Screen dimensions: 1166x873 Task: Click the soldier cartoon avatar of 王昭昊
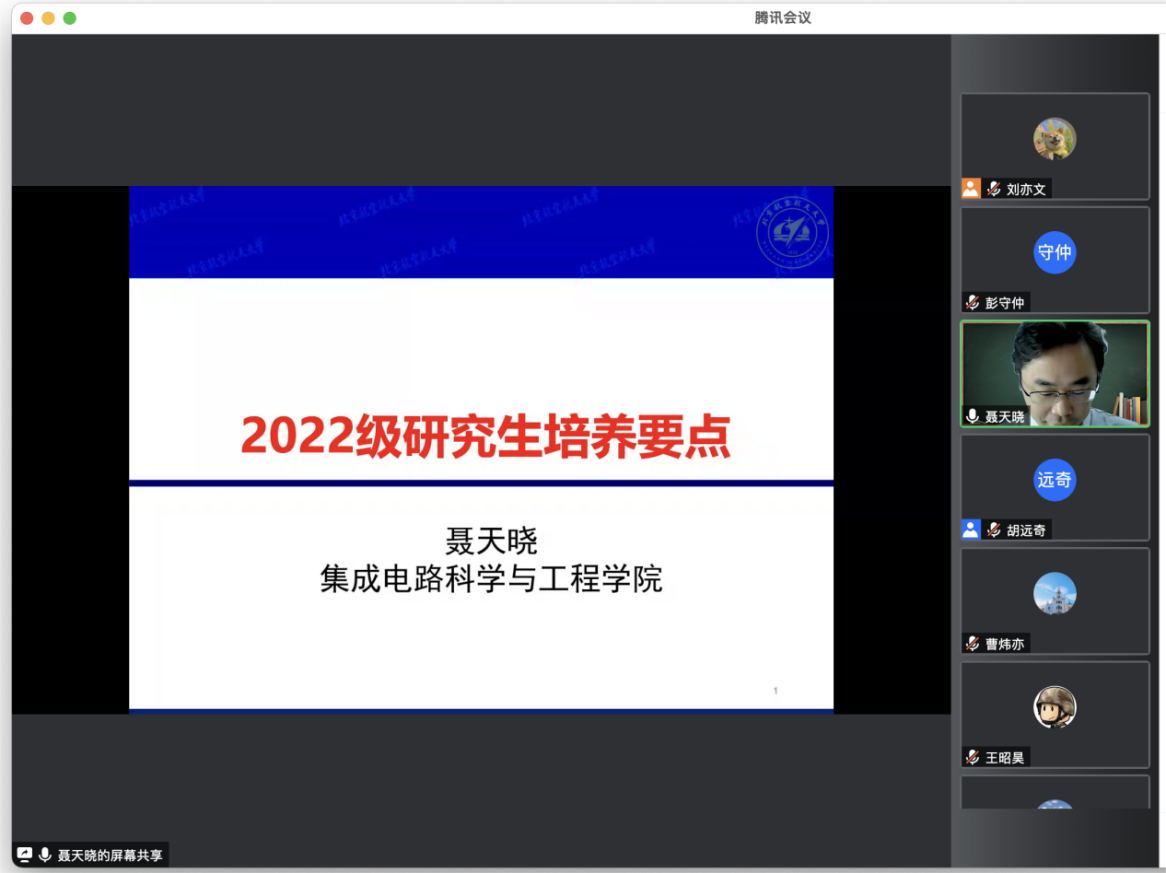1055,707
